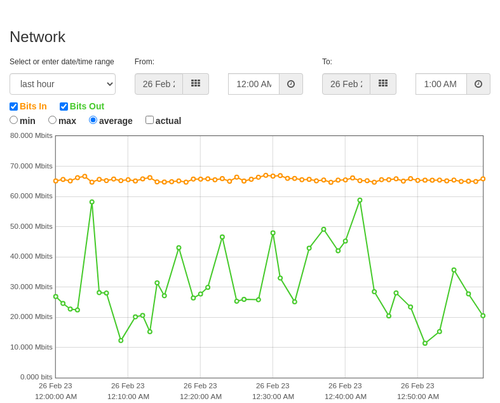Click the From time field 12:00 AM
The width and height of the screenshot is (500, 403).
tap(254, 84)
